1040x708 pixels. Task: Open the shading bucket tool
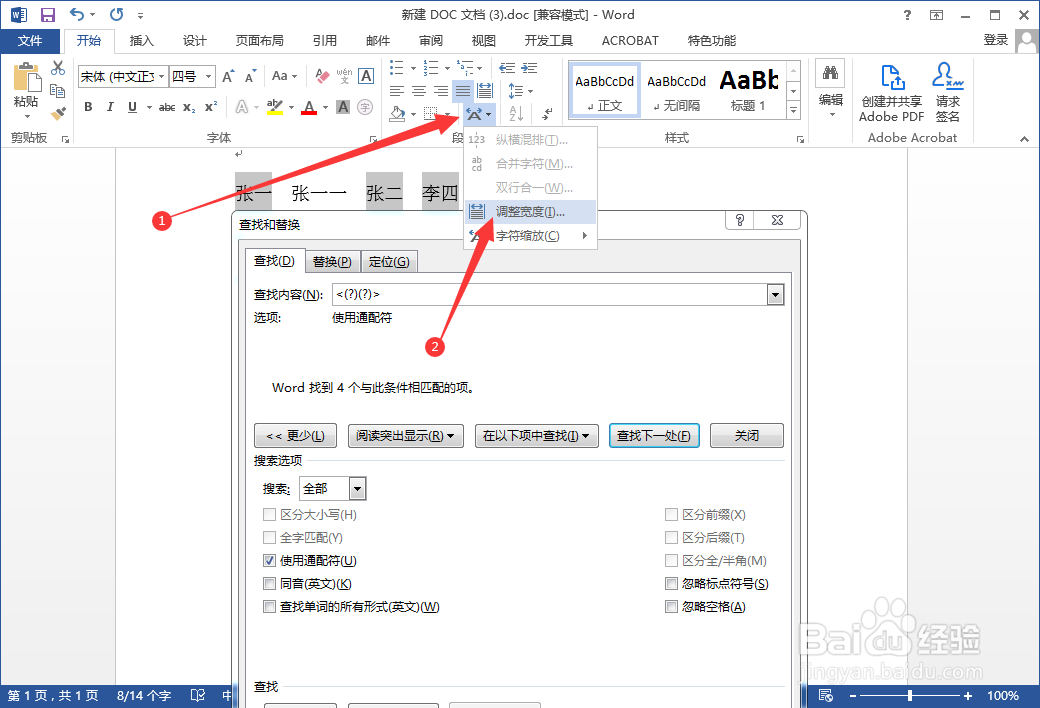(x=398, y=113)
